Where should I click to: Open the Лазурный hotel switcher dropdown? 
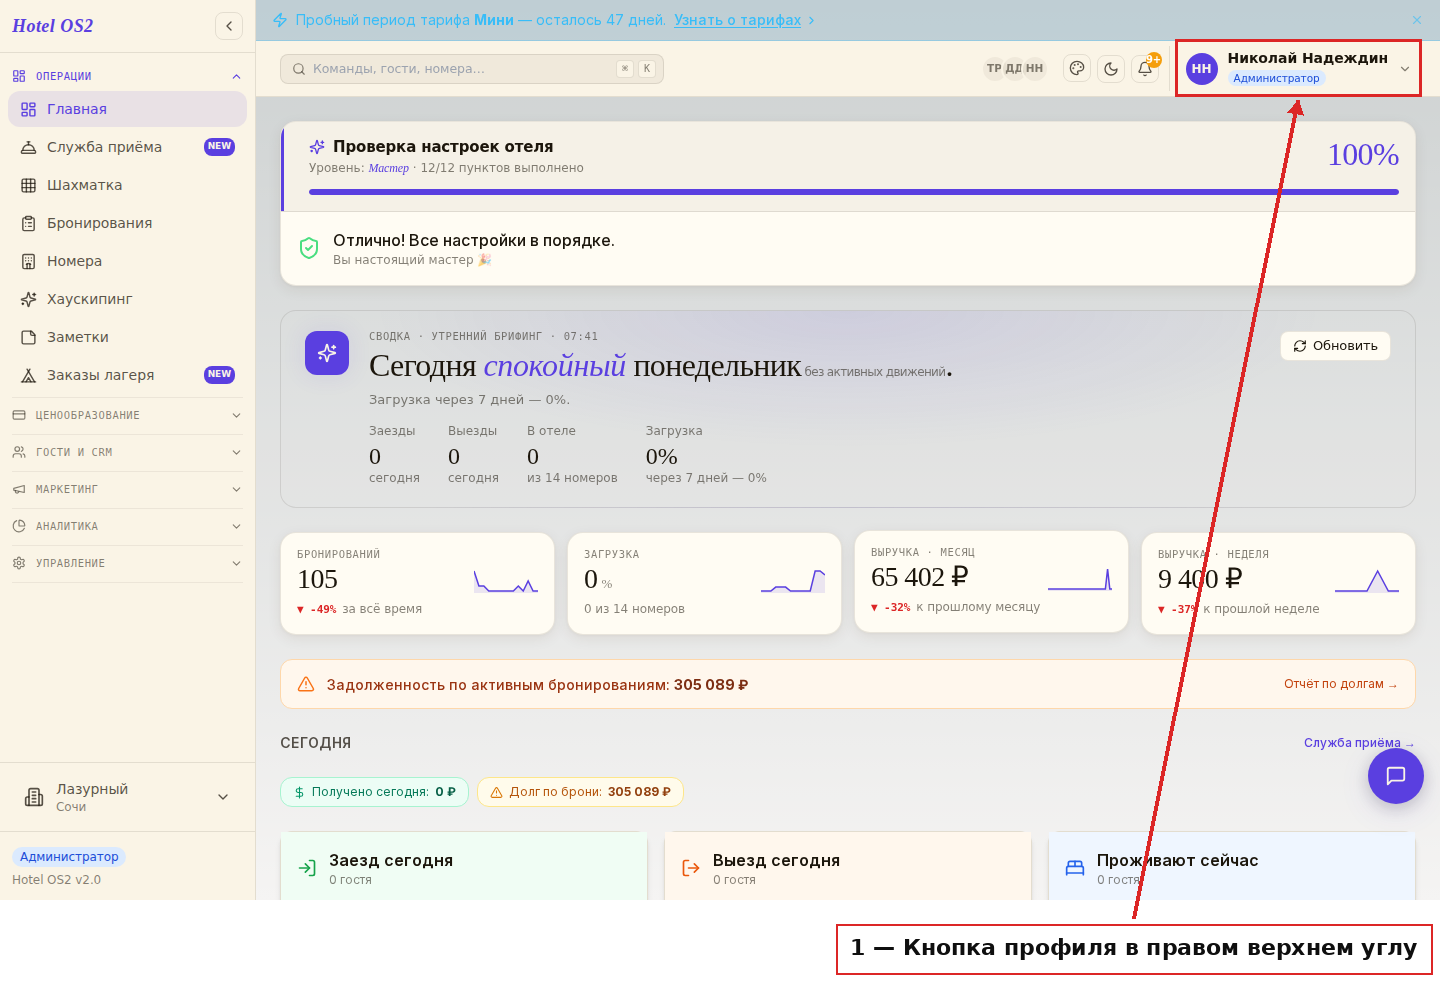coord(127,797)
